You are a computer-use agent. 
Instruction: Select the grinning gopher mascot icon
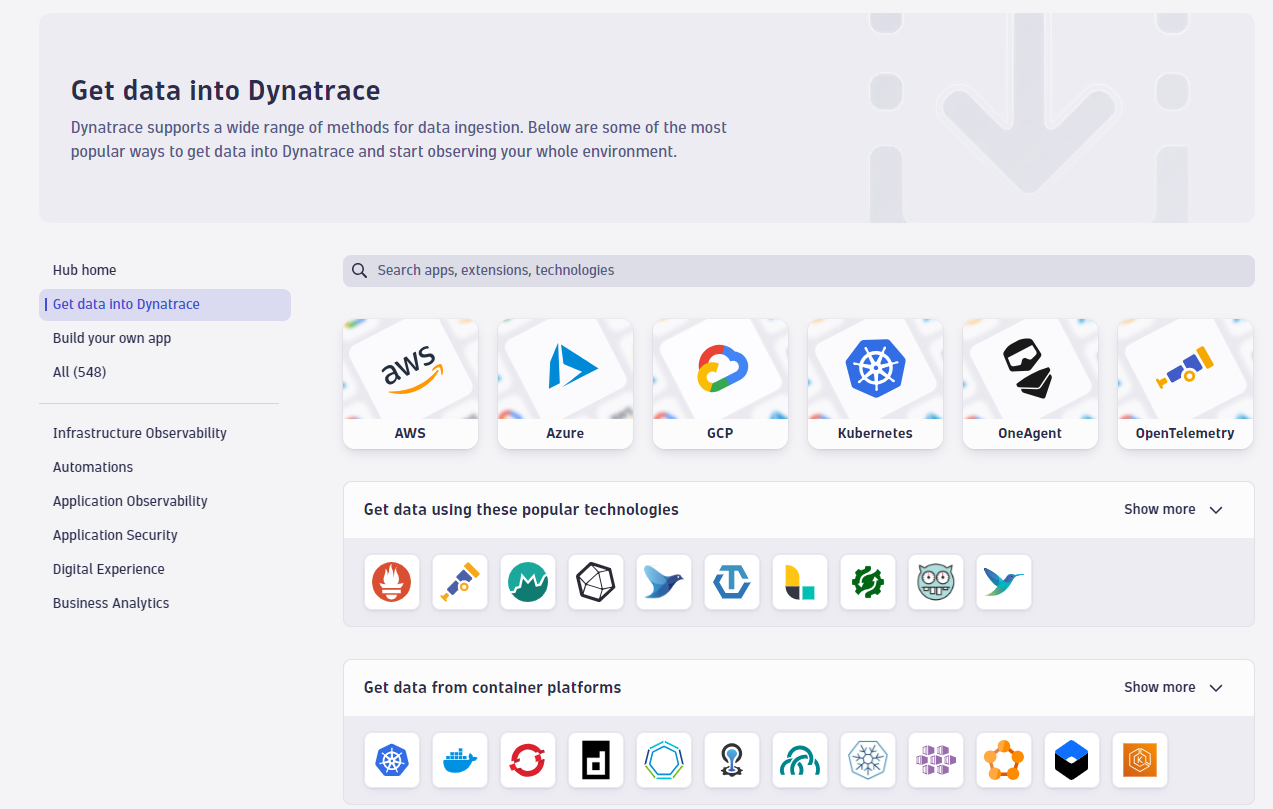(x=936, y=582)
